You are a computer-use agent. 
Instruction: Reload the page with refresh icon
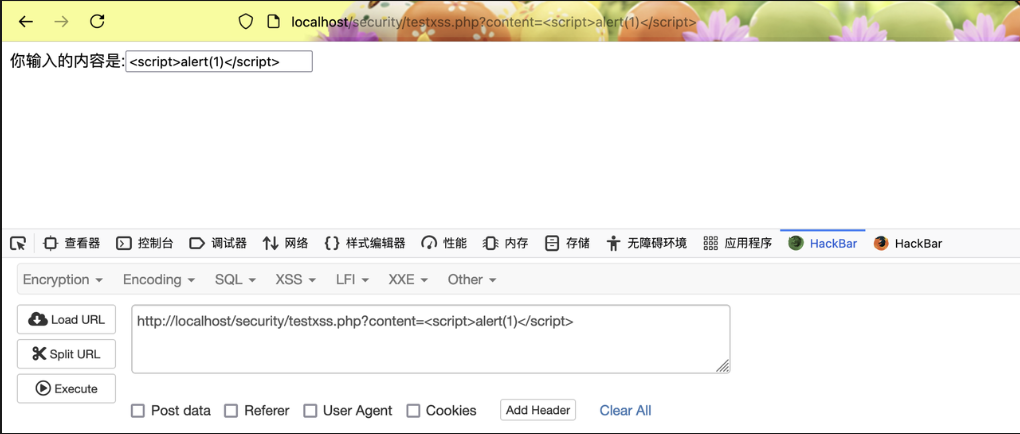click(97, 21)
